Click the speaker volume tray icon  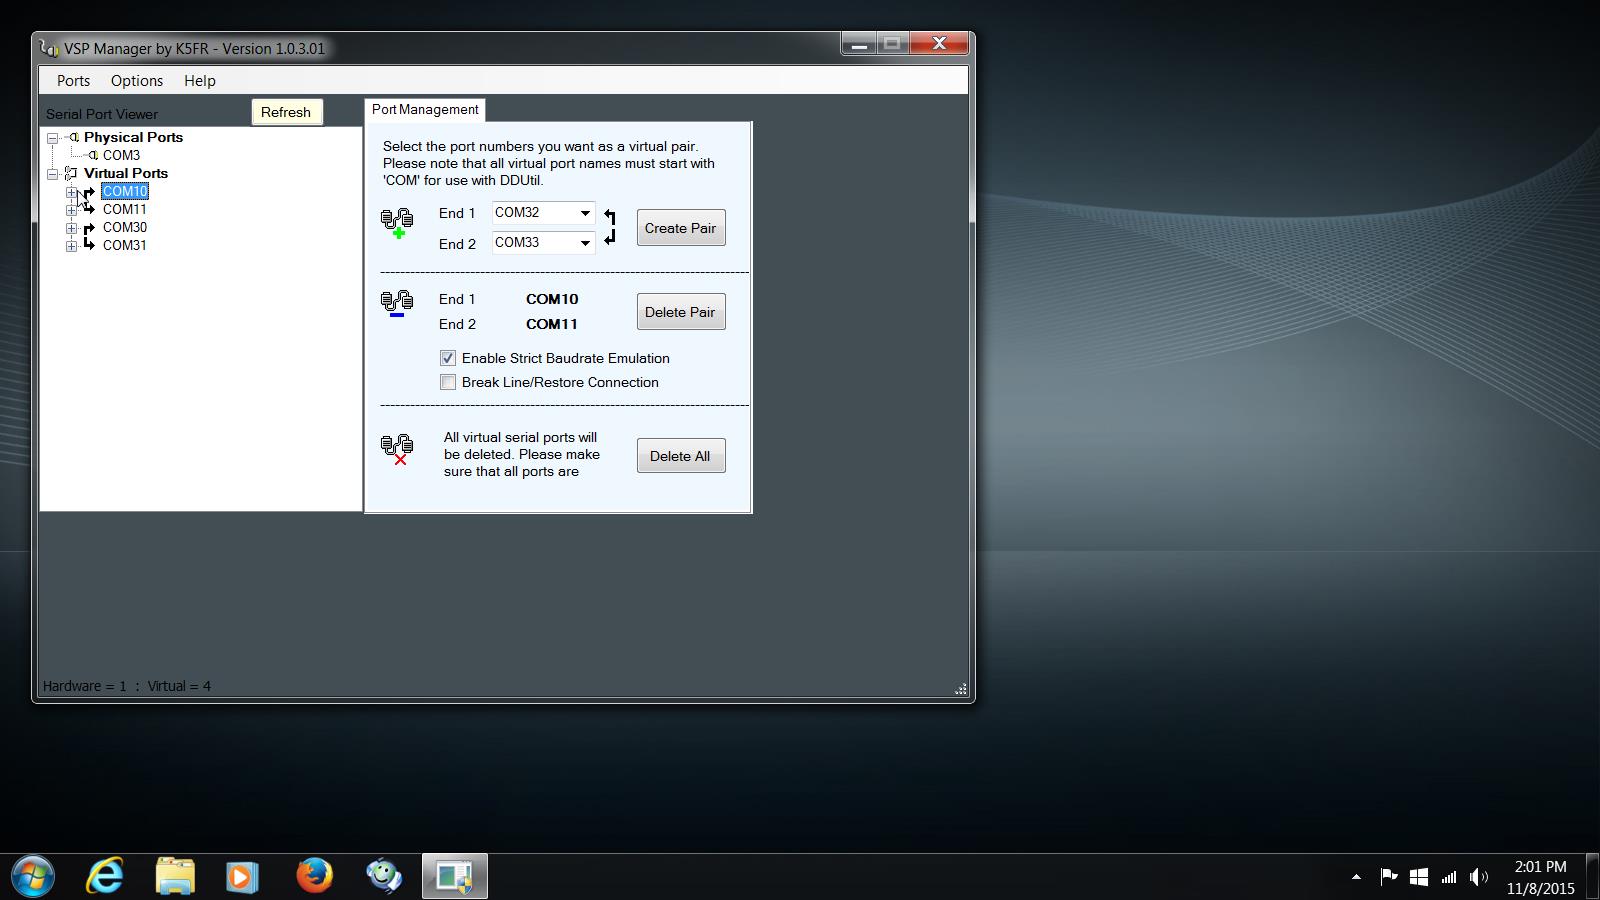click(1479, 877)
